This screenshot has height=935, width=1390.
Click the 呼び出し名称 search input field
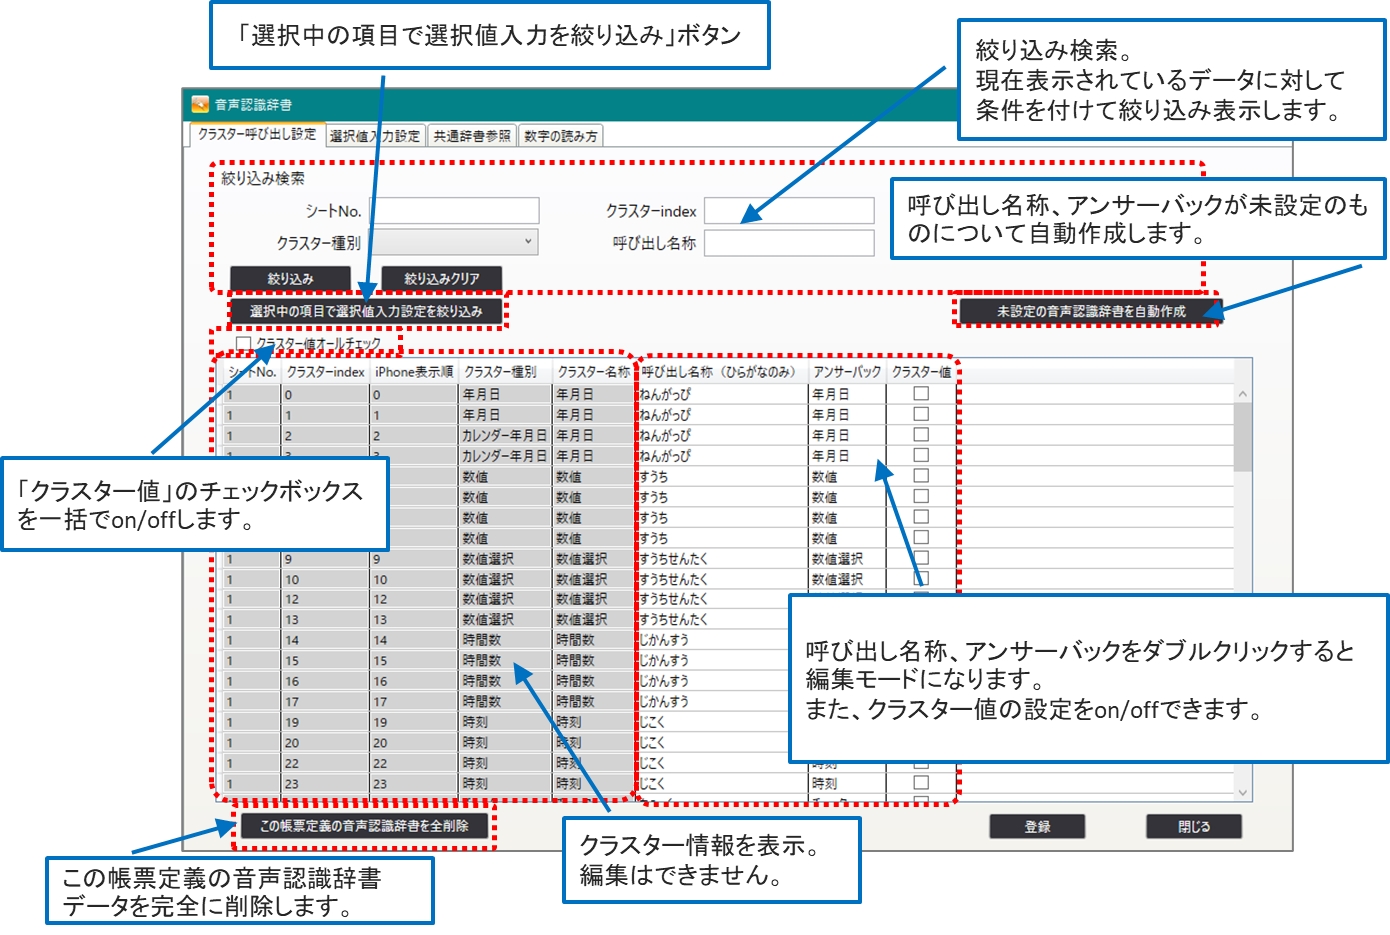pyautogui.click(x=789, y=243)
